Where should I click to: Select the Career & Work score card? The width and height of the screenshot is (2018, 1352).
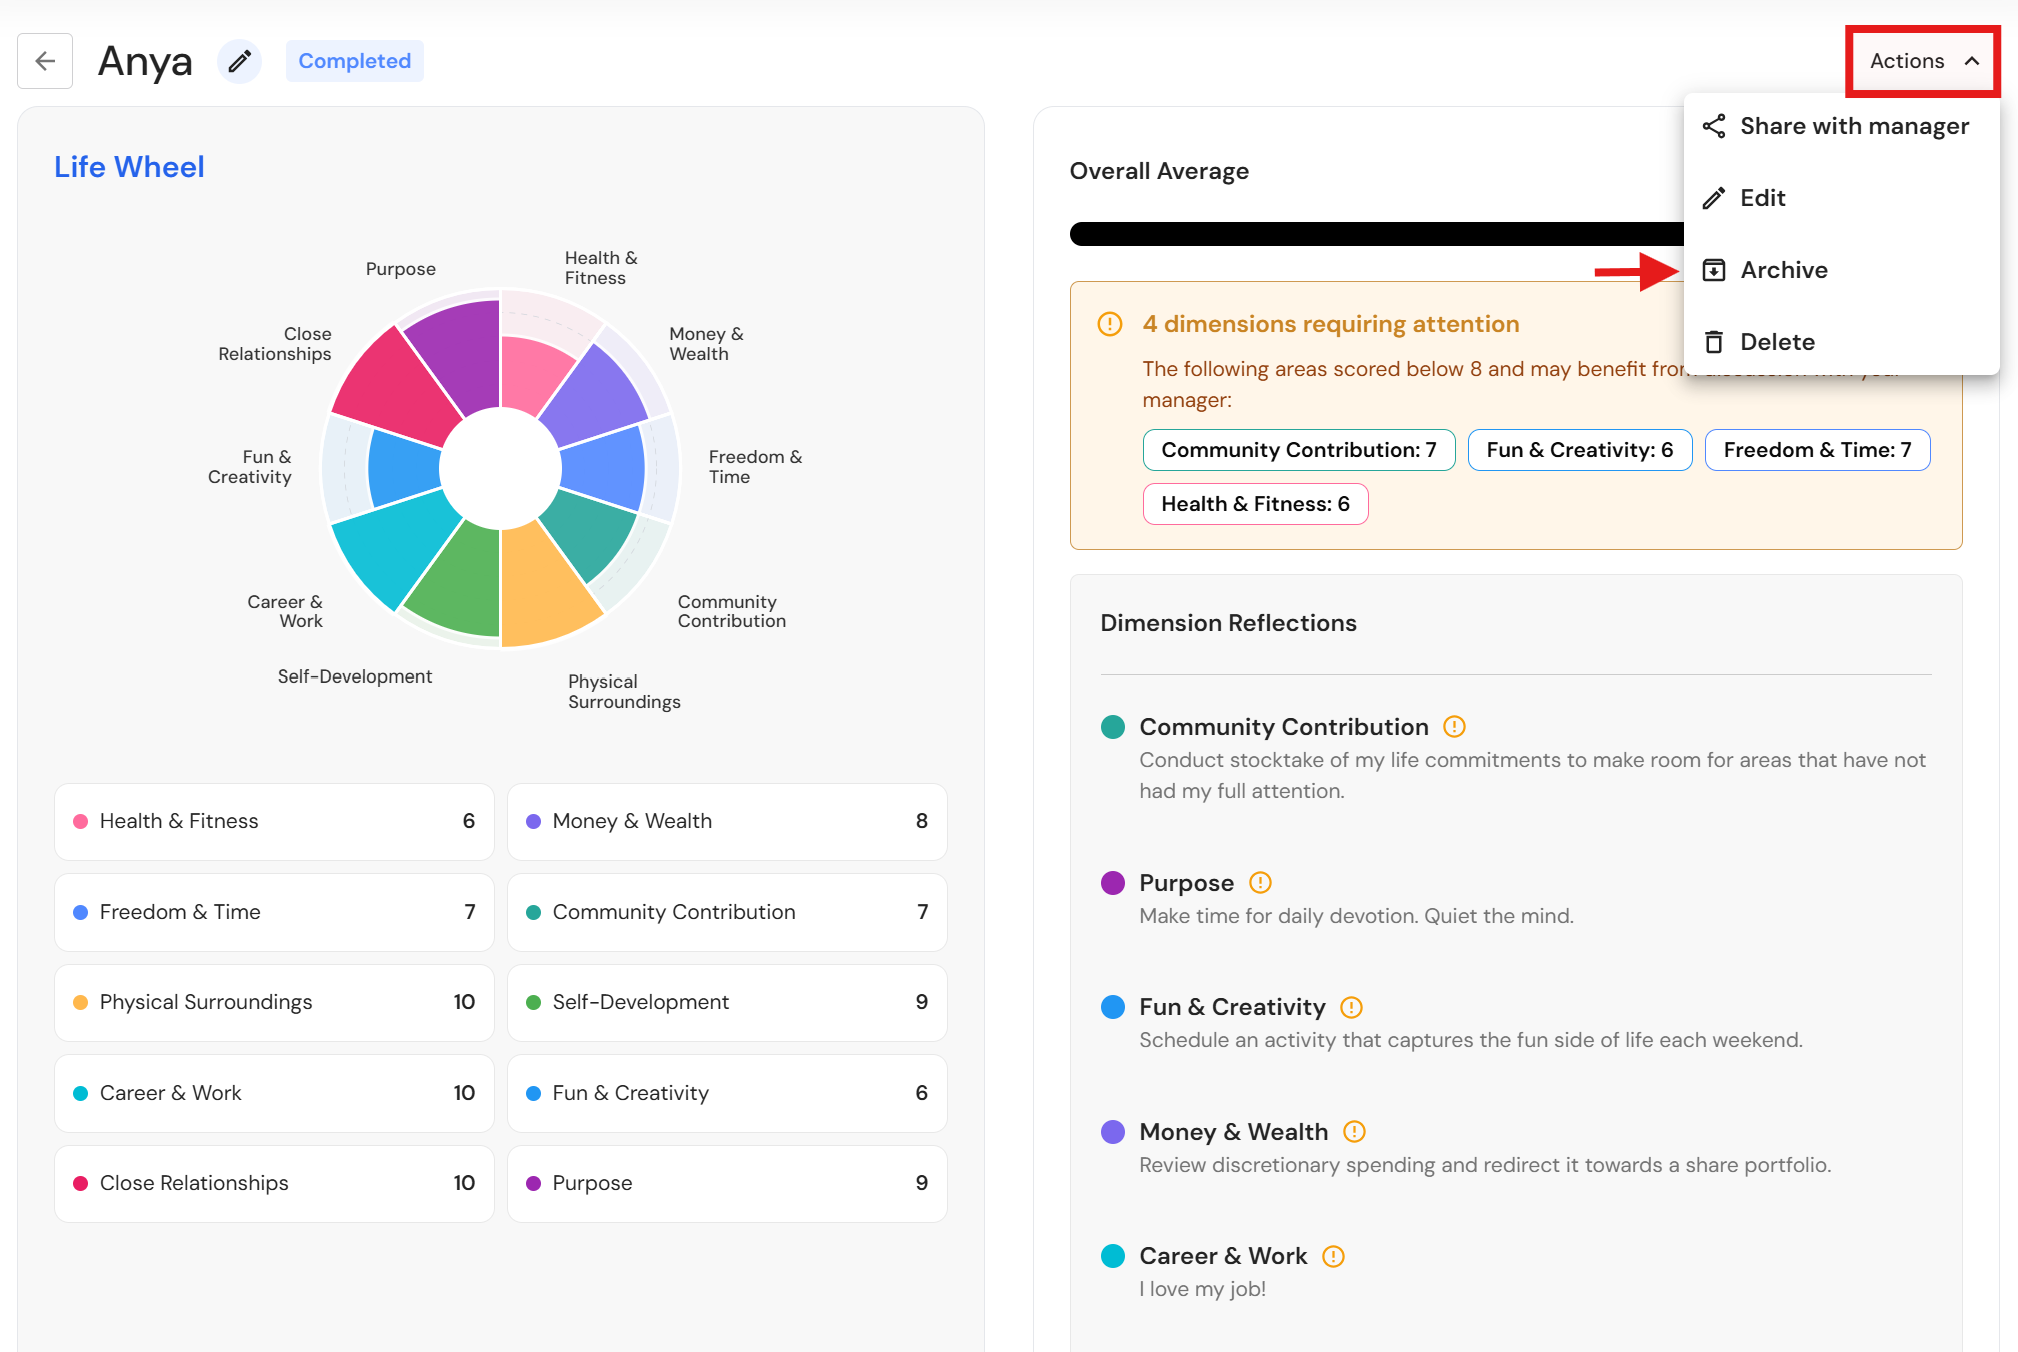point(274,1093)
